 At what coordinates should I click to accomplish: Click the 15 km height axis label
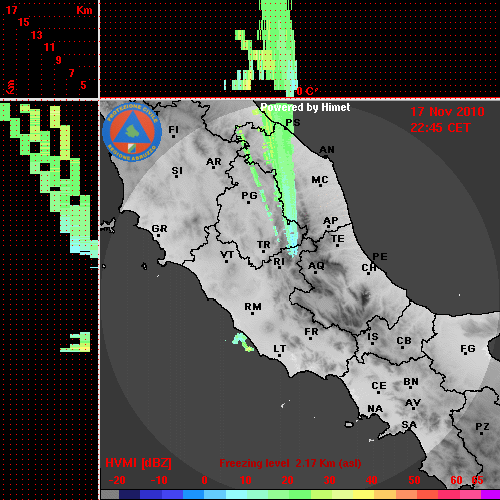(x=24, y=22)
